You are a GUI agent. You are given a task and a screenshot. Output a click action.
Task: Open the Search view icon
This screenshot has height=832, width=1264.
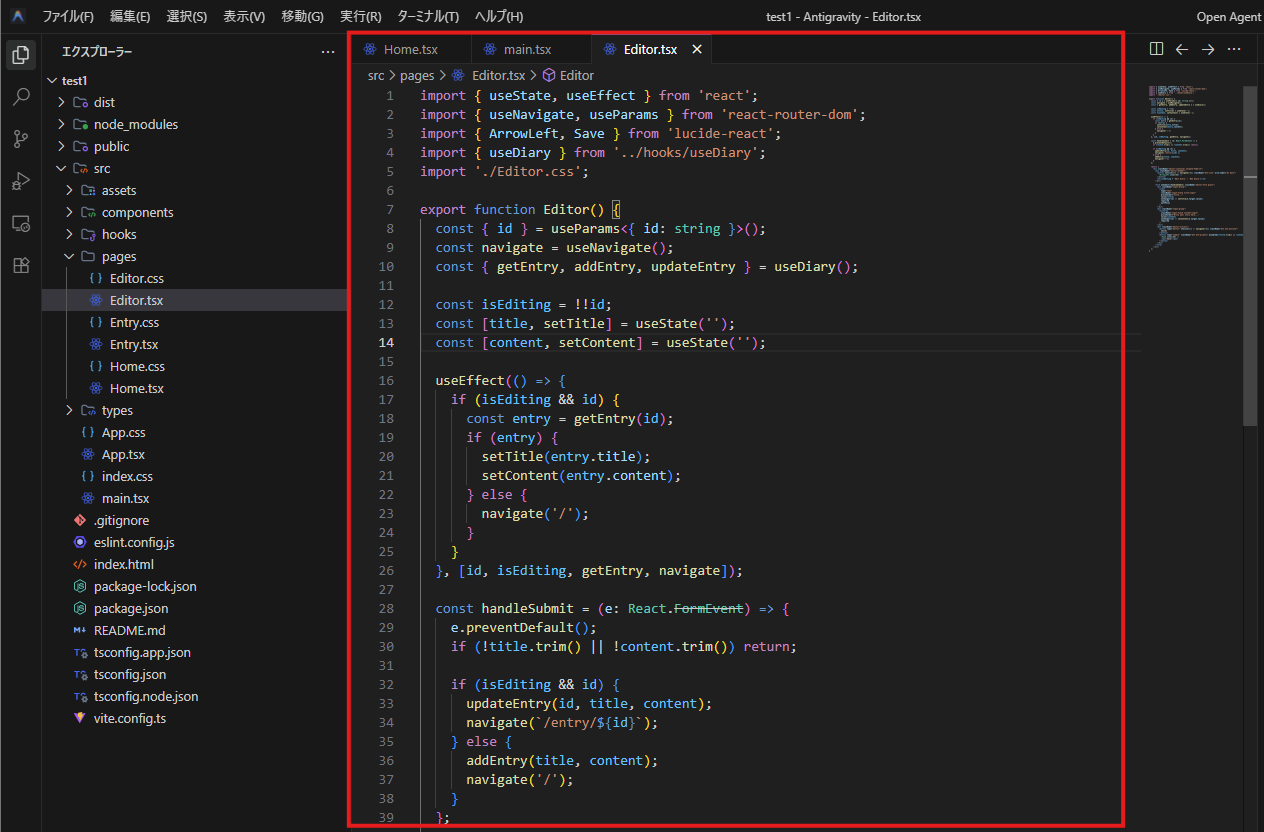pos(20,97)
